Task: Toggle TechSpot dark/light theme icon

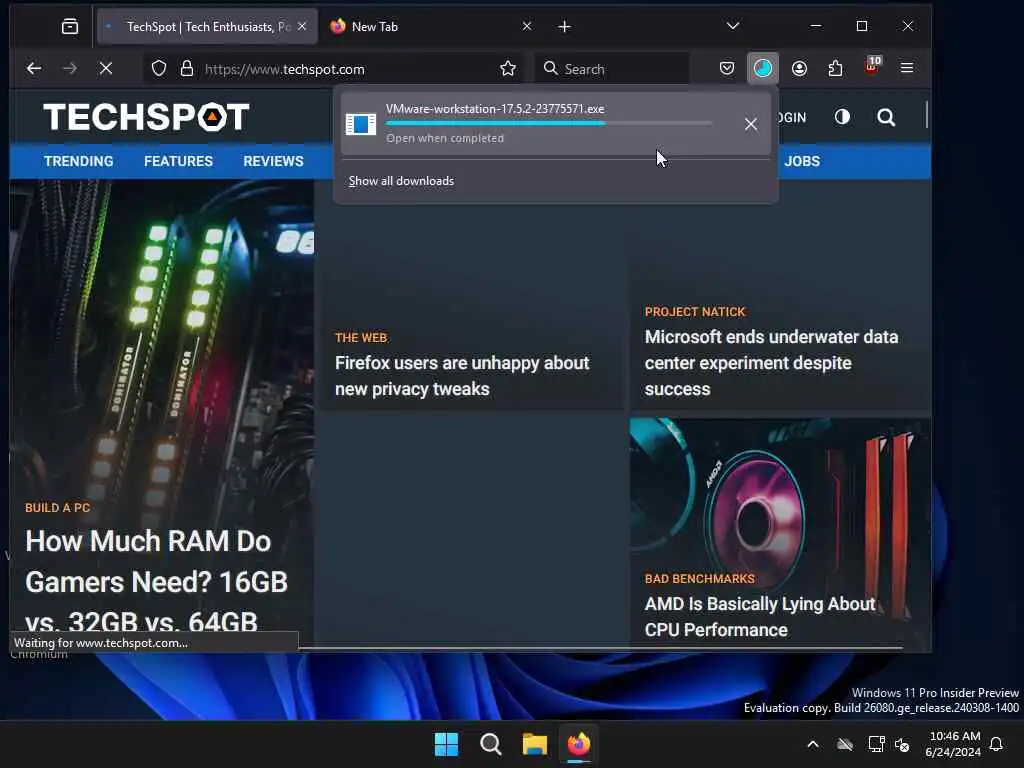Action: pos(842,117)
